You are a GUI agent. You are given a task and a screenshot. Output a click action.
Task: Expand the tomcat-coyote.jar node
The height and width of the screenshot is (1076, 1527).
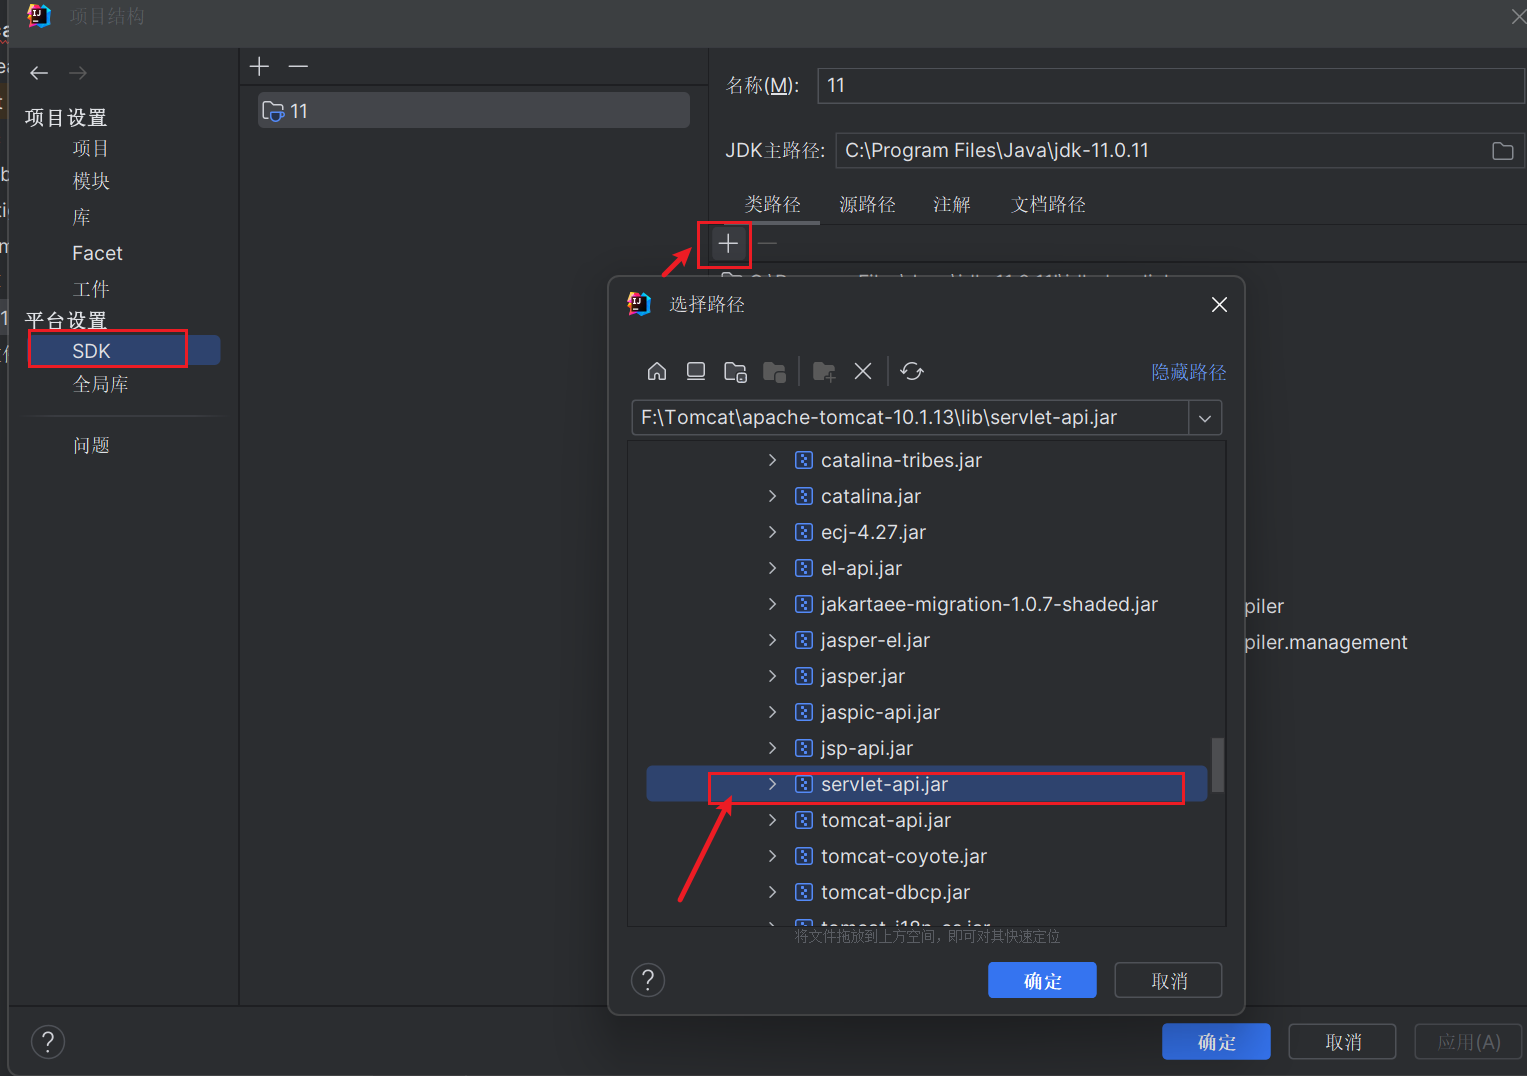[772, 857]
